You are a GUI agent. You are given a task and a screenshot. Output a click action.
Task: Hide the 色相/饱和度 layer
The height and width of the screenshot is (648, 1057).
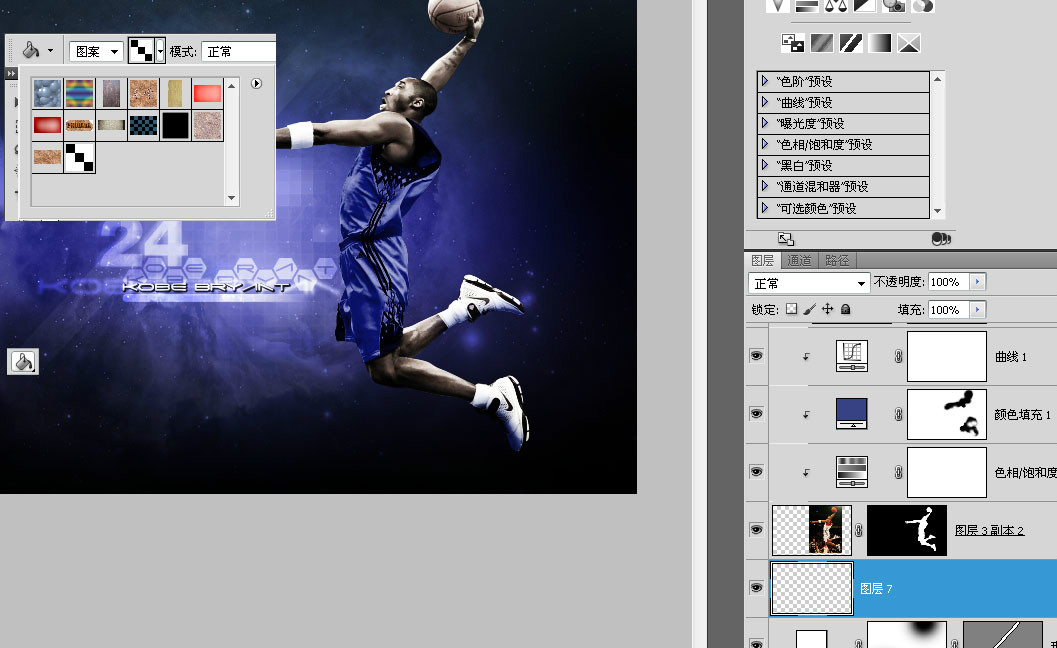[756, 471]
